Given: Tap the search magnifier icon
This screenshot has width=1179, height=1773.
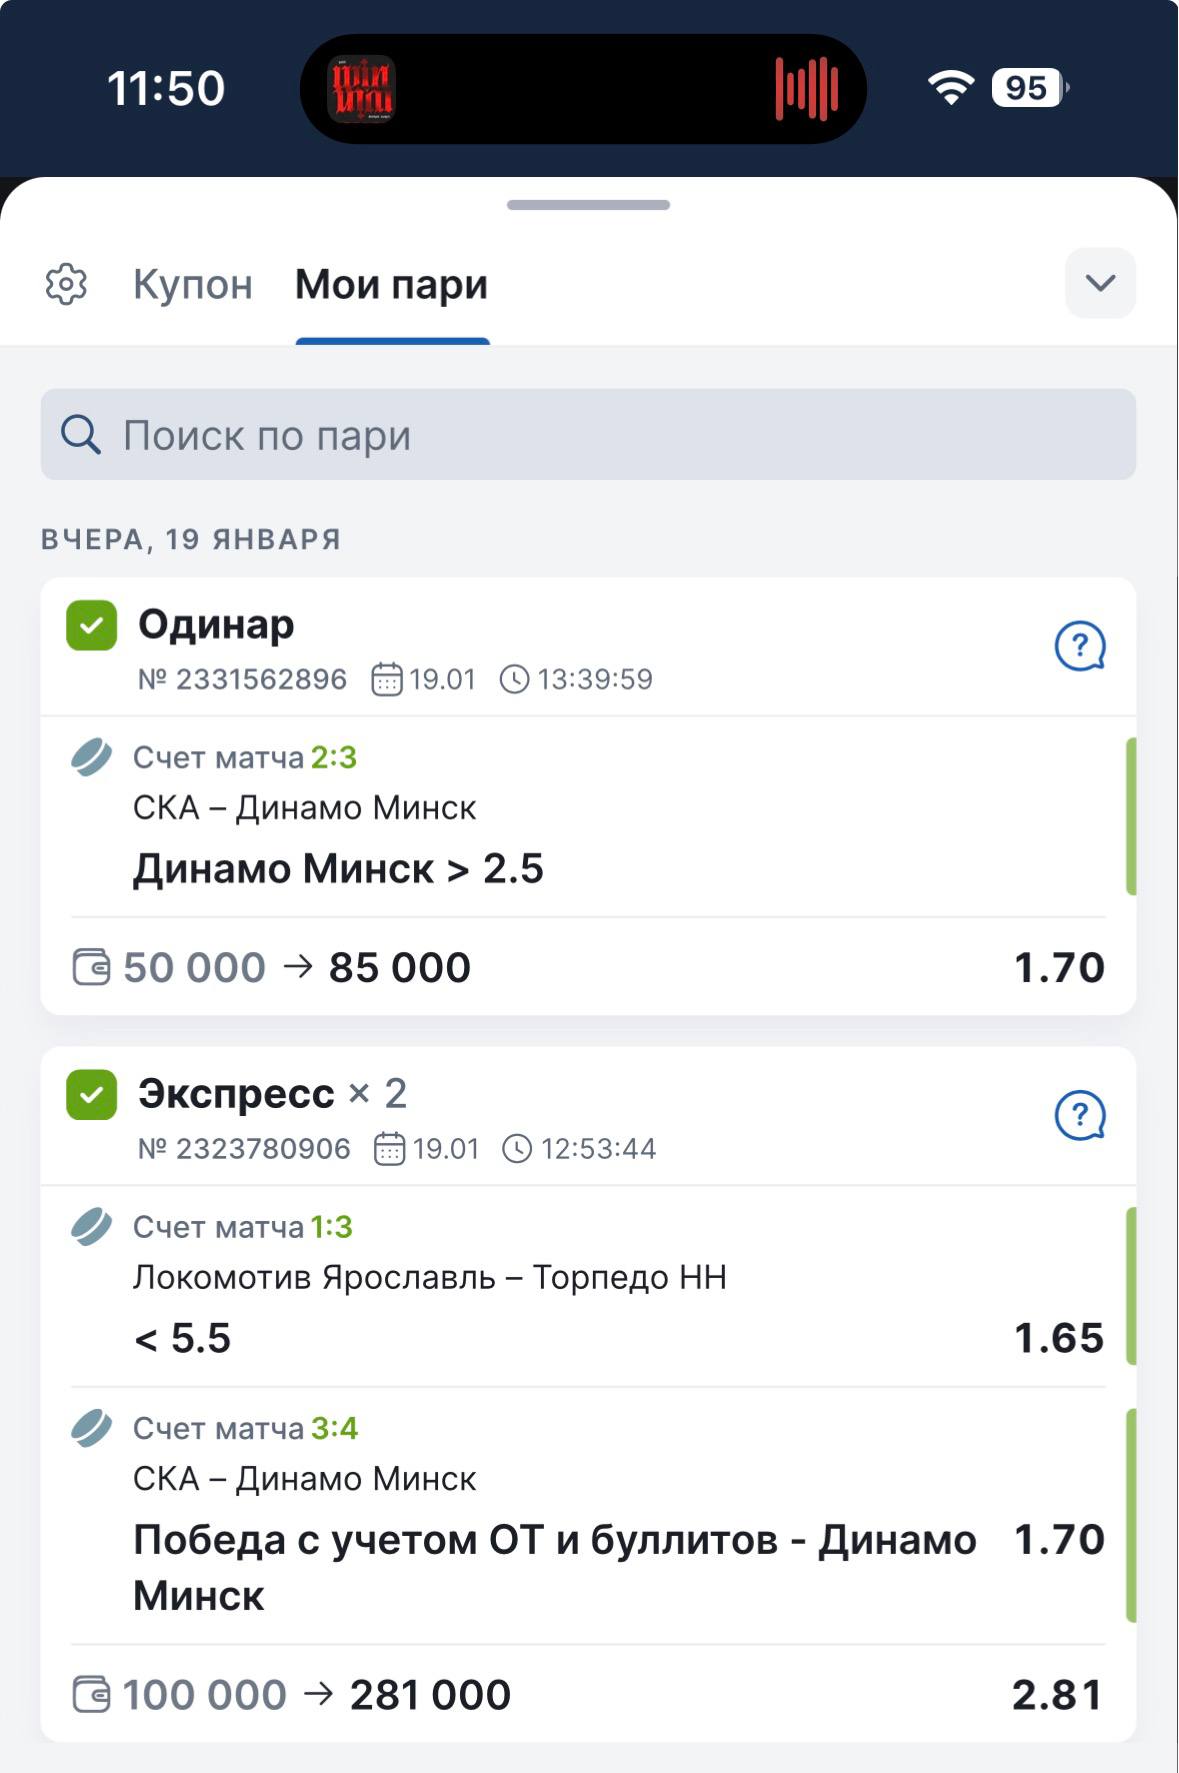Looking at the screenshot, I should 80,435.
